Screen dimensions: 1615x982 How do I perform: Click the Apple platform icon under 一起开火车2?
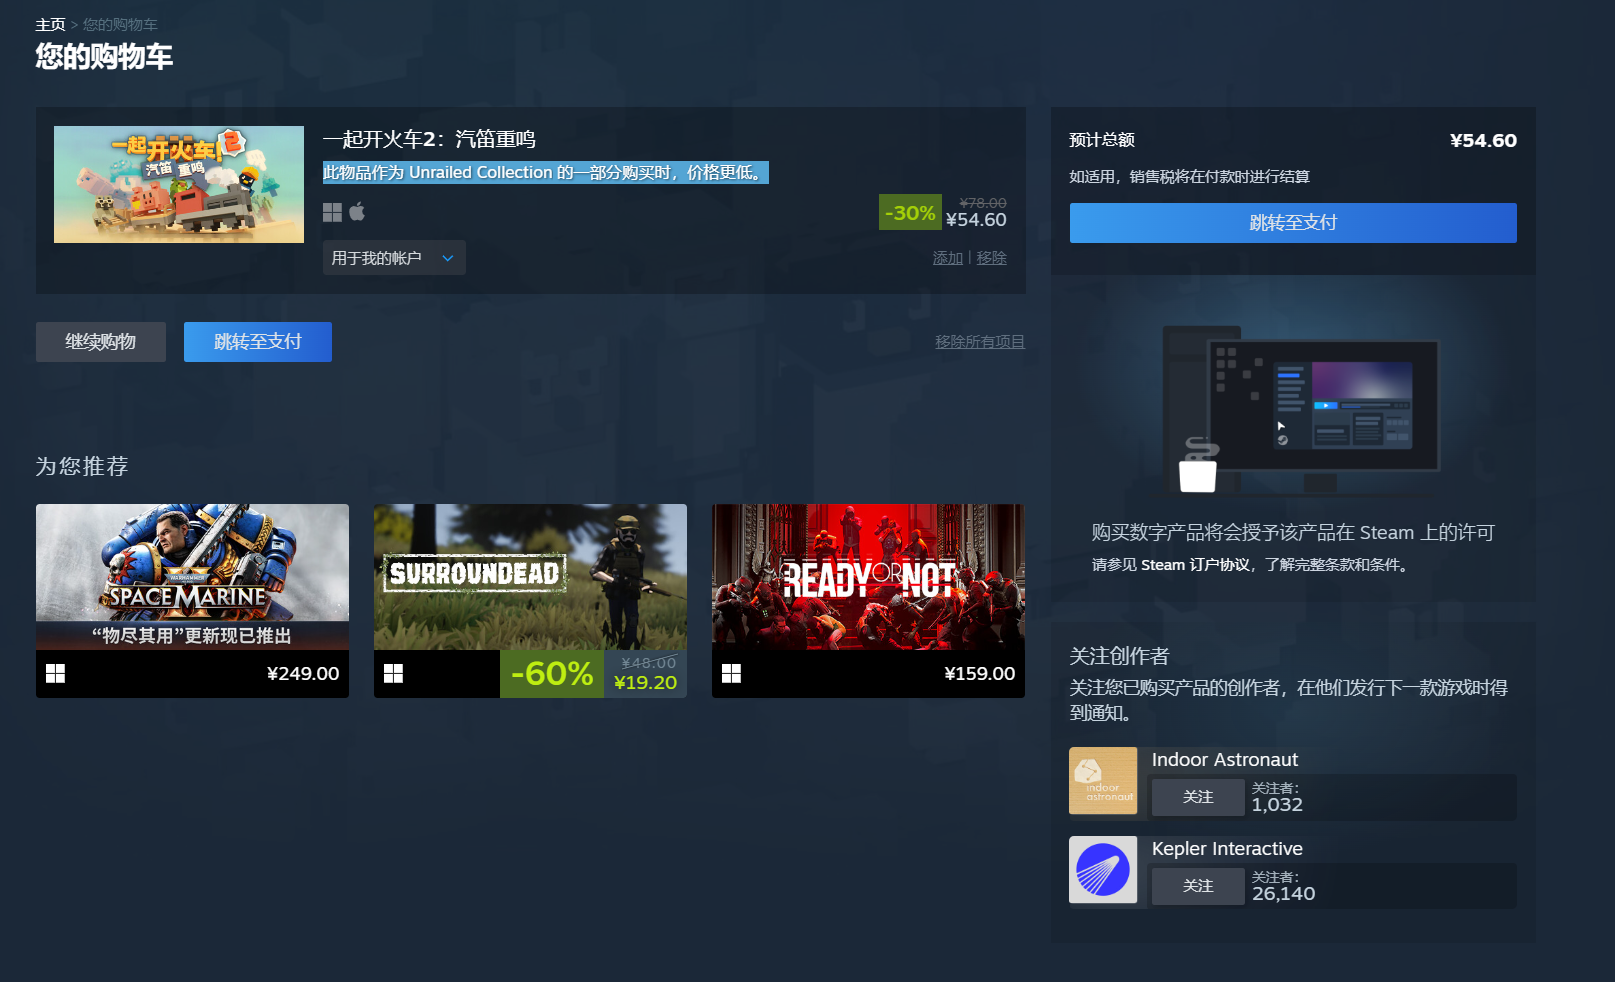pyautogui.click(x=357, y=211)
